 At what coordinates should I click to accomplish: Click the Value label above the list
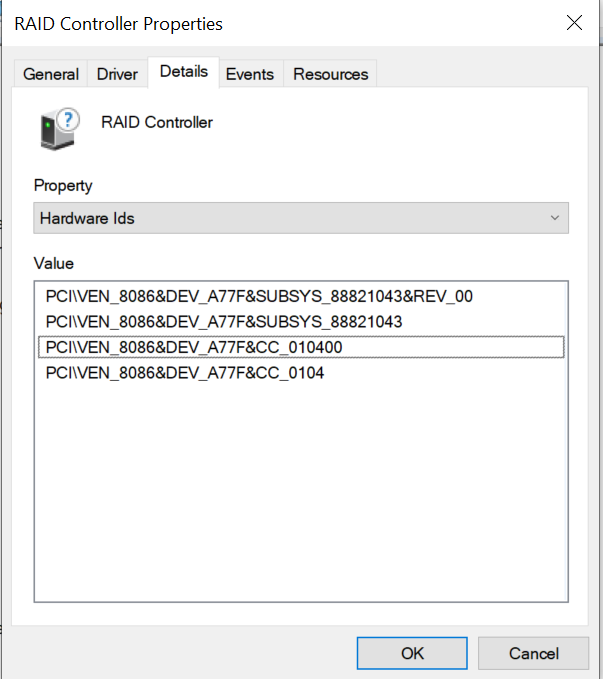(x=54, y=264)
